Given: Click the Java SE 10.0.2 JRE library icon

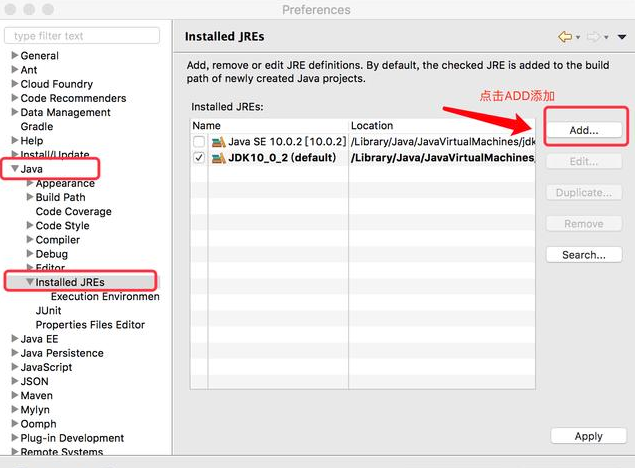Looking at the screenshot, I should [x=218, y=143].
